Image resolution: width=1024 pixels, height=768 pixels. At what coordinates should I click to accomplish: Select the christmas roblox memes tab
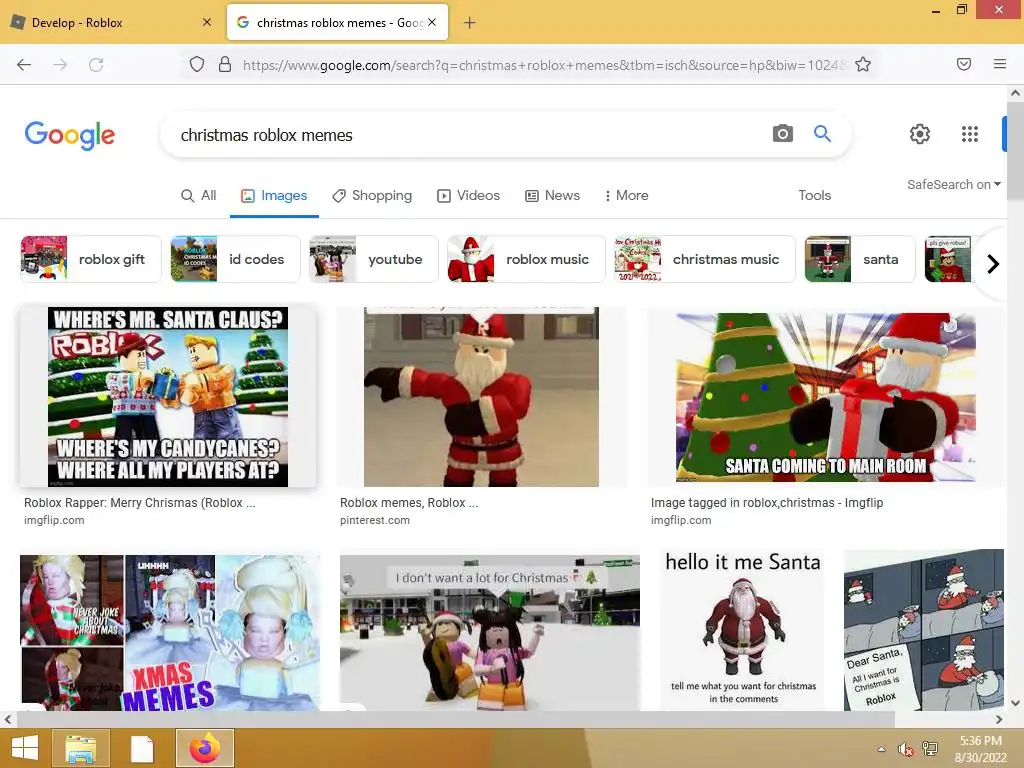point(337,22)
